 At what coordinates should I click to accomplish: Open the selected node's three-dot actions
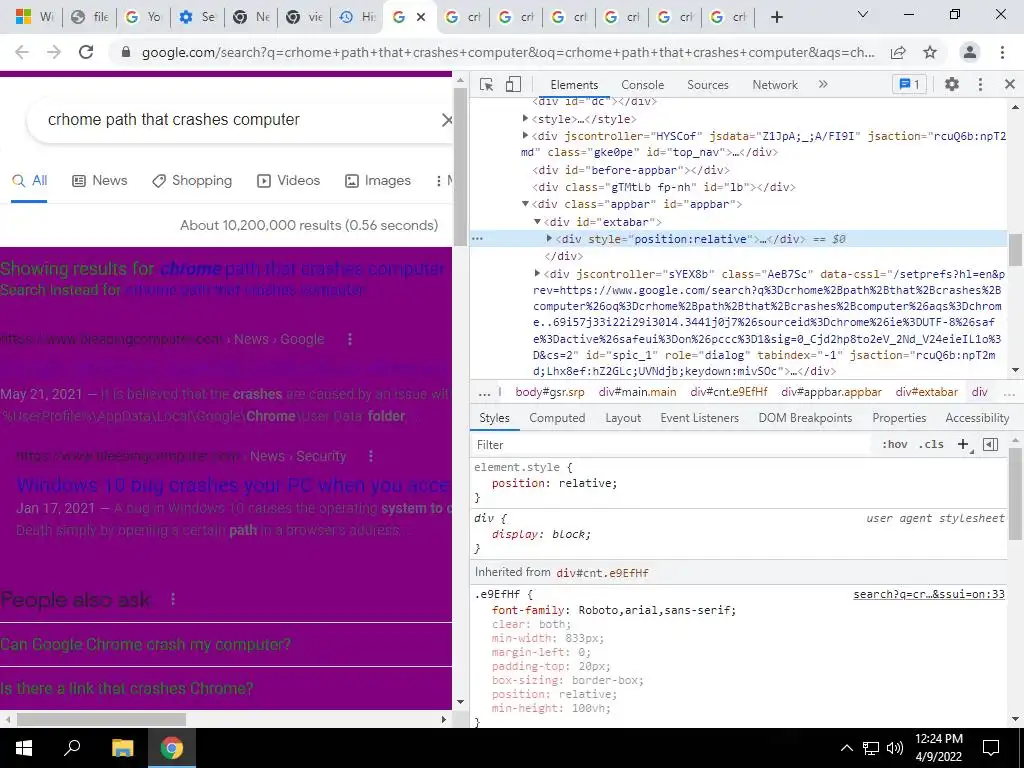pos(477,239)
